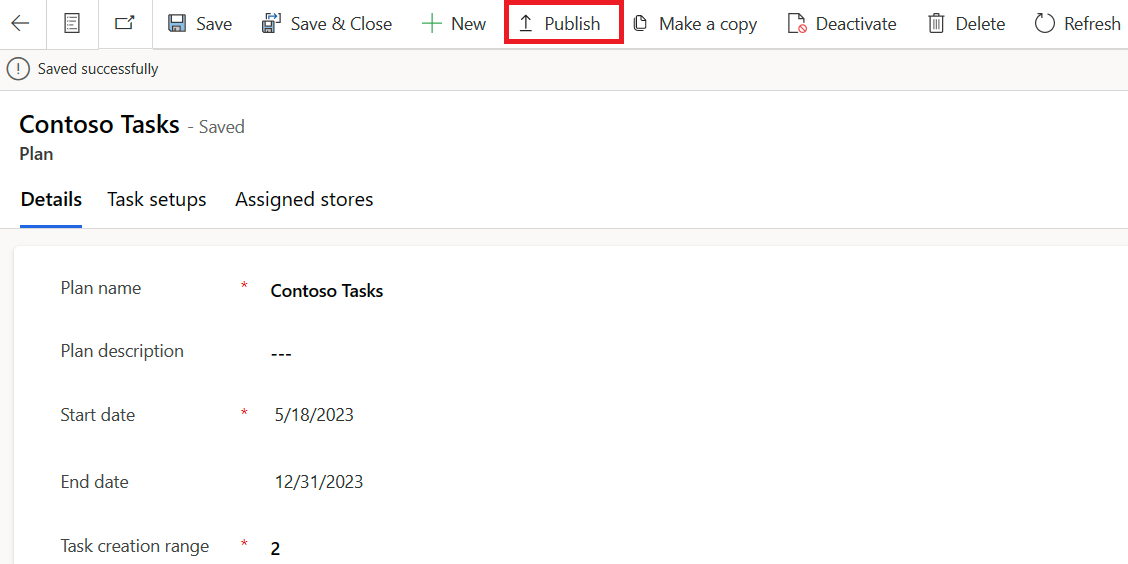Viewport: 1128px width, 564px height.
Task: Edit the Plan name field Contoso Tasks
Action: click(327, 291)
